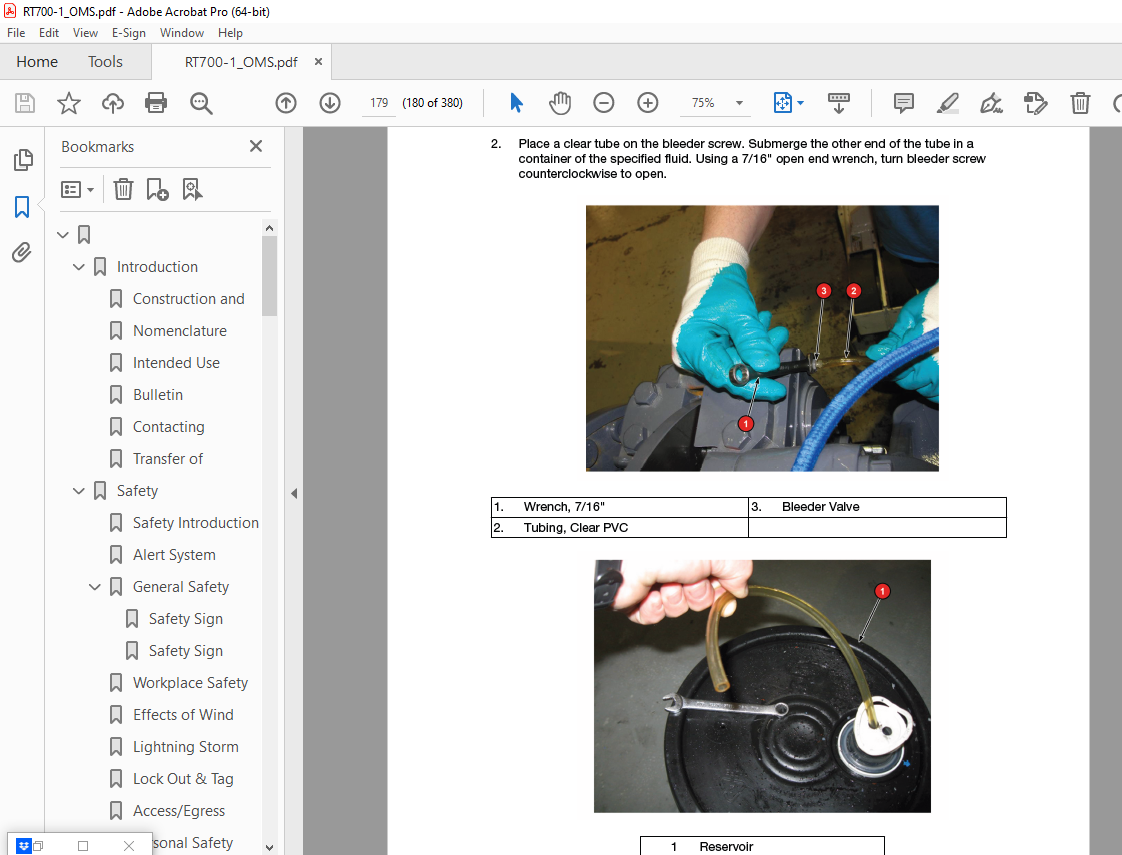Add a new bookmark icon
This screenshot has height=855, width=1122.
157,190
